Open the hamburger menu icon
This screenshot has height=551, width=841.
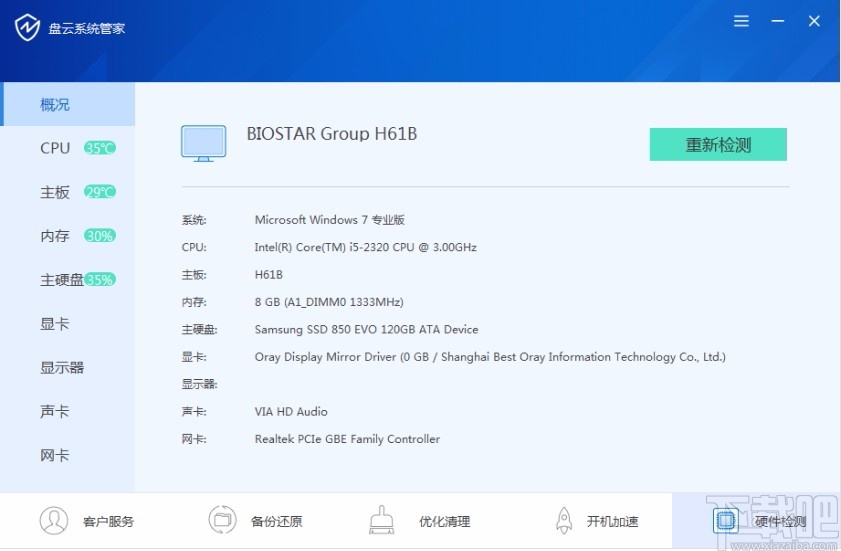(741, 21)
